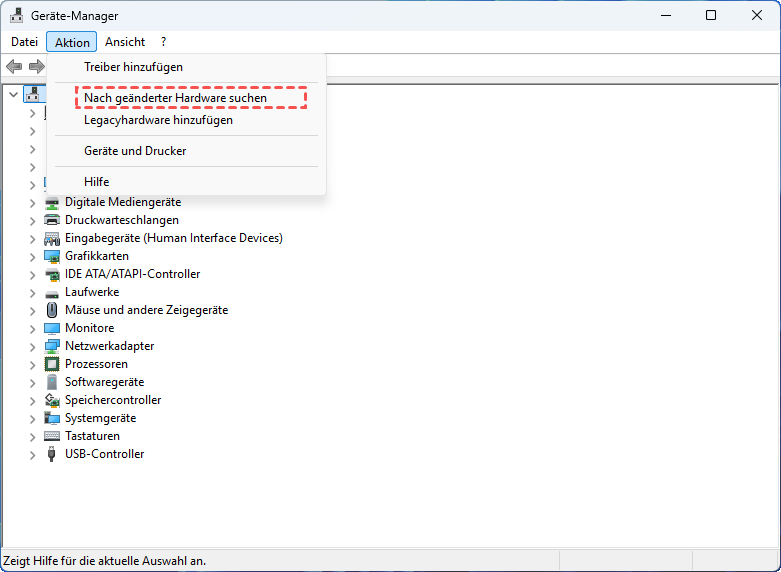Click the back arrow toolbar icon
781x572 pixels.
pyautogui.click(x=14, y=66)
